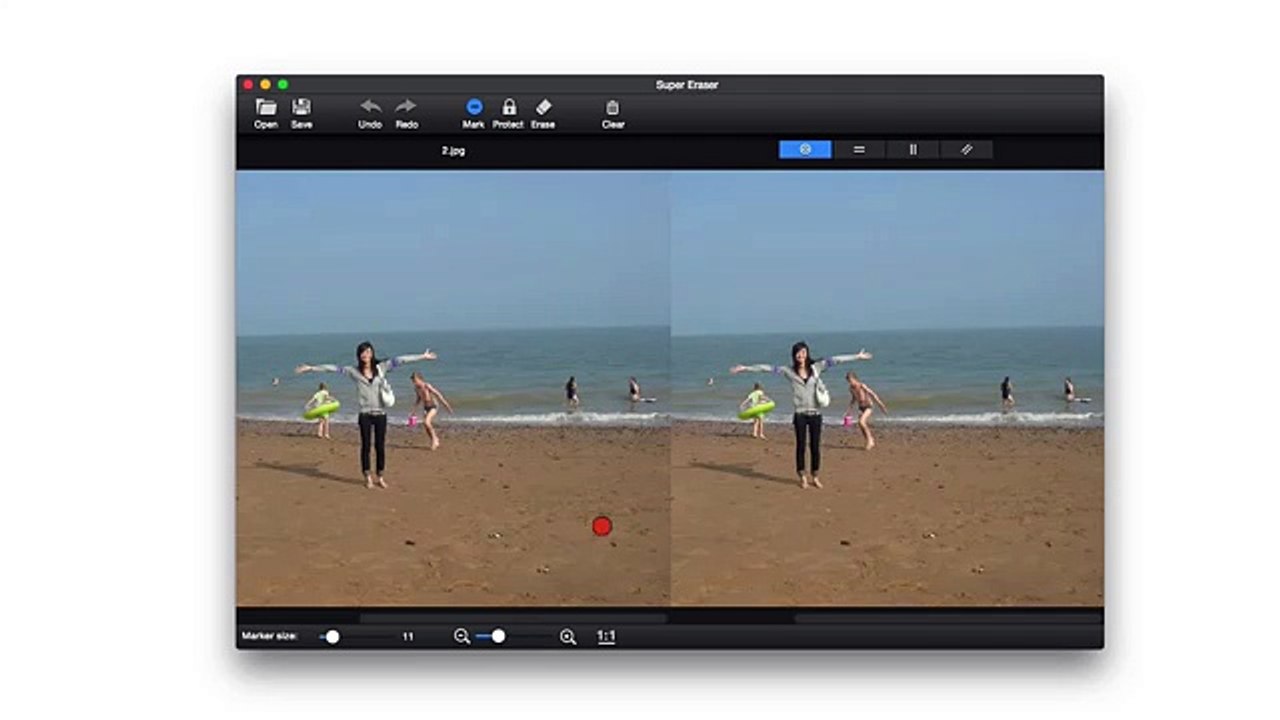Click the Super Eraser window title
This screenshot has width=1280, height=720.
click(687, 85)
